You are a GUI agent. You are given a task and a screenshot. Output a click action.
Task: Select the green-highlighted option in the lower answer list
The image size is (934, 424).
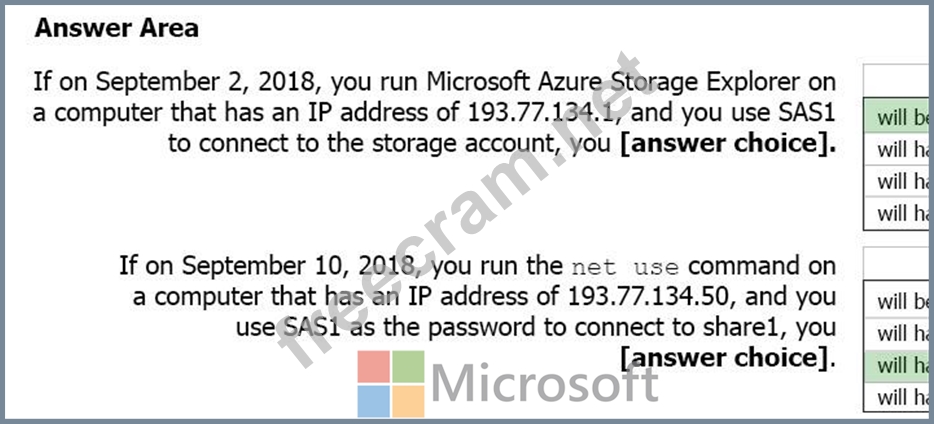[900, 365]
